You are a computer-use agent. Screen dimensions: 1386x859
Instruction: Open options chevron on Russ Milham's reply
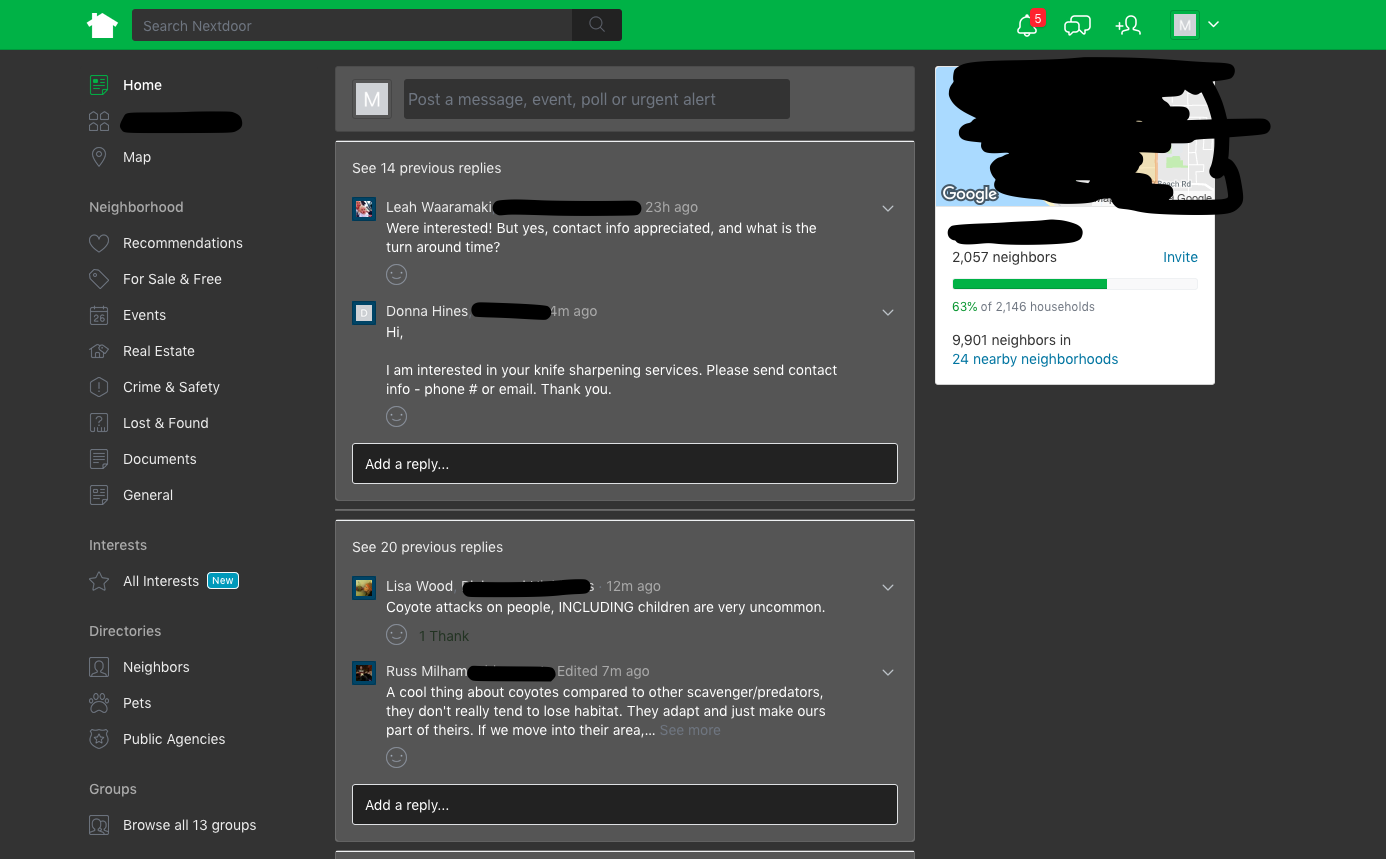pyautogui.click(x=887, y=672)
